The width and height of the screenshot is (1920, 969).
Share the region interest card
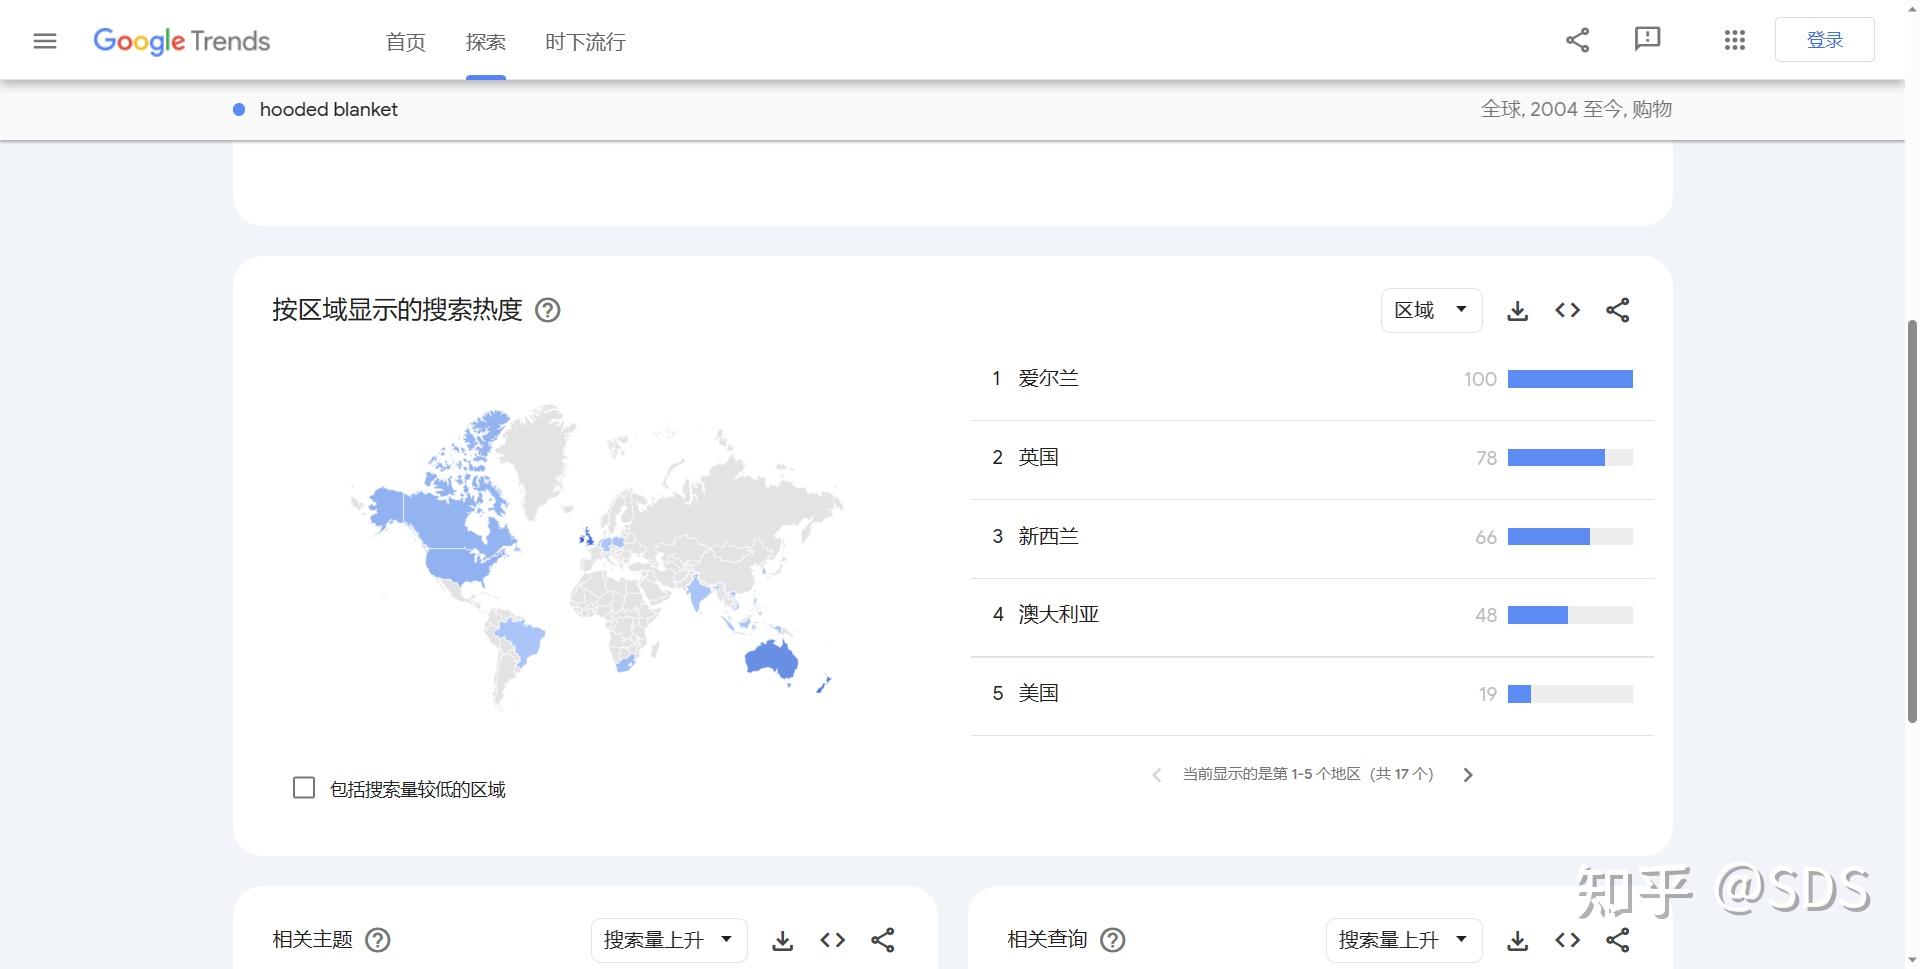pyautogui.click(x=1617, y=310)
